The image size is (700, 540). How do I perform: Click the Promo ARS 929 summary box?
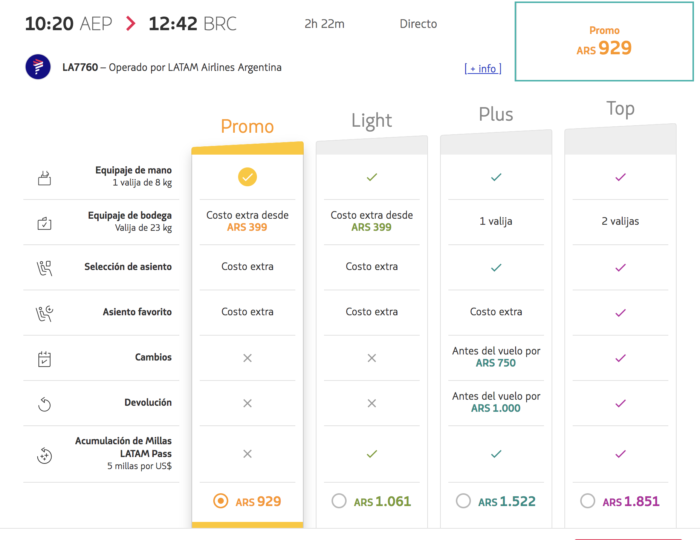pyautogui.click(x=604, y=41)
